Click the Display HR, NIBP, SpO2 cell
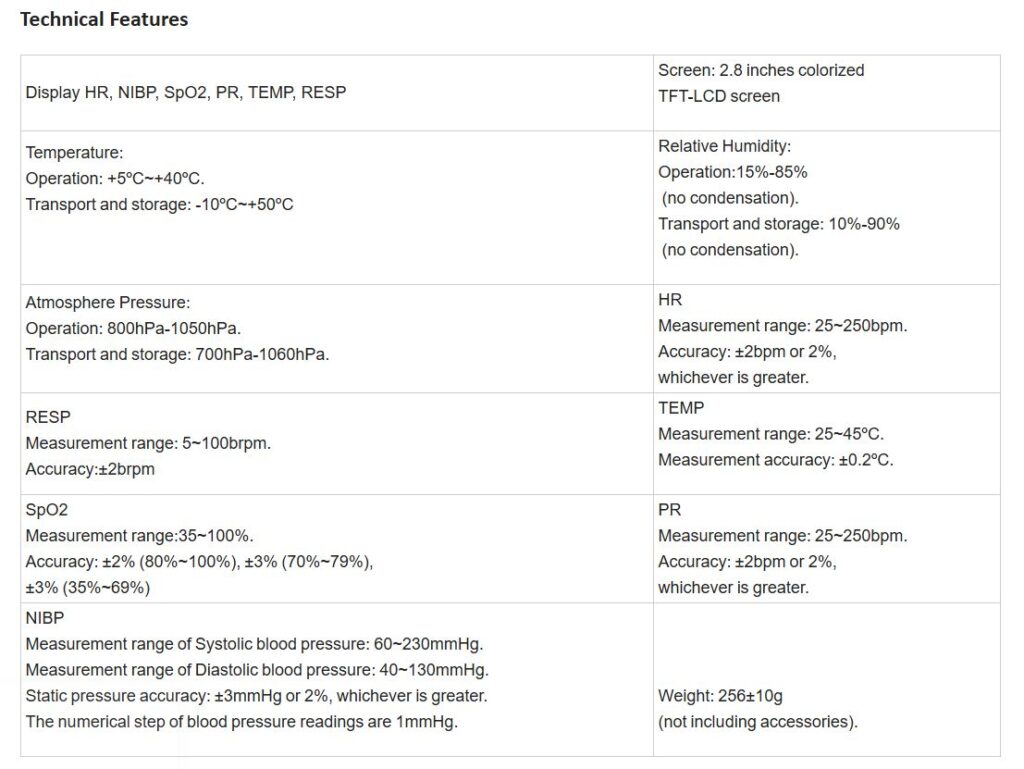 pyautogui.click(x=186, y=92)
